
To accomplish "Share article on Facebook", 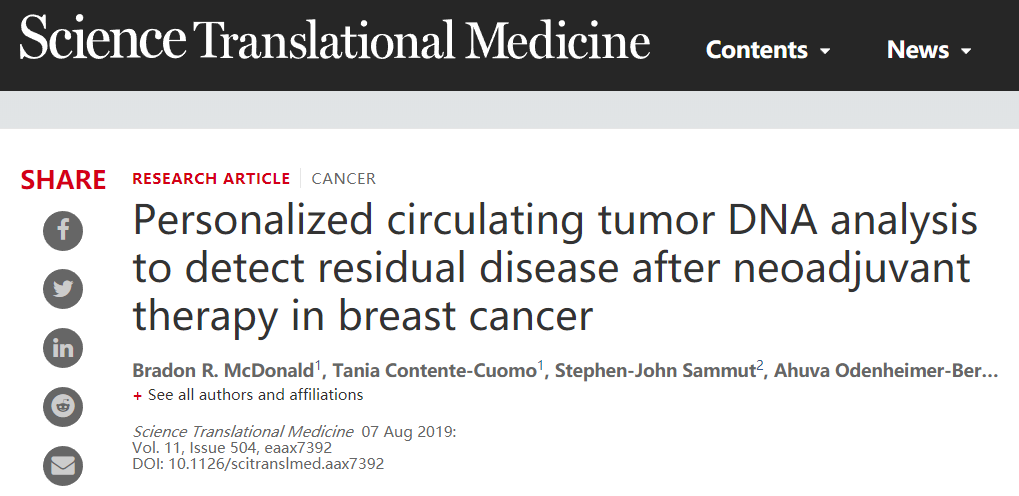I will point(63,232).
